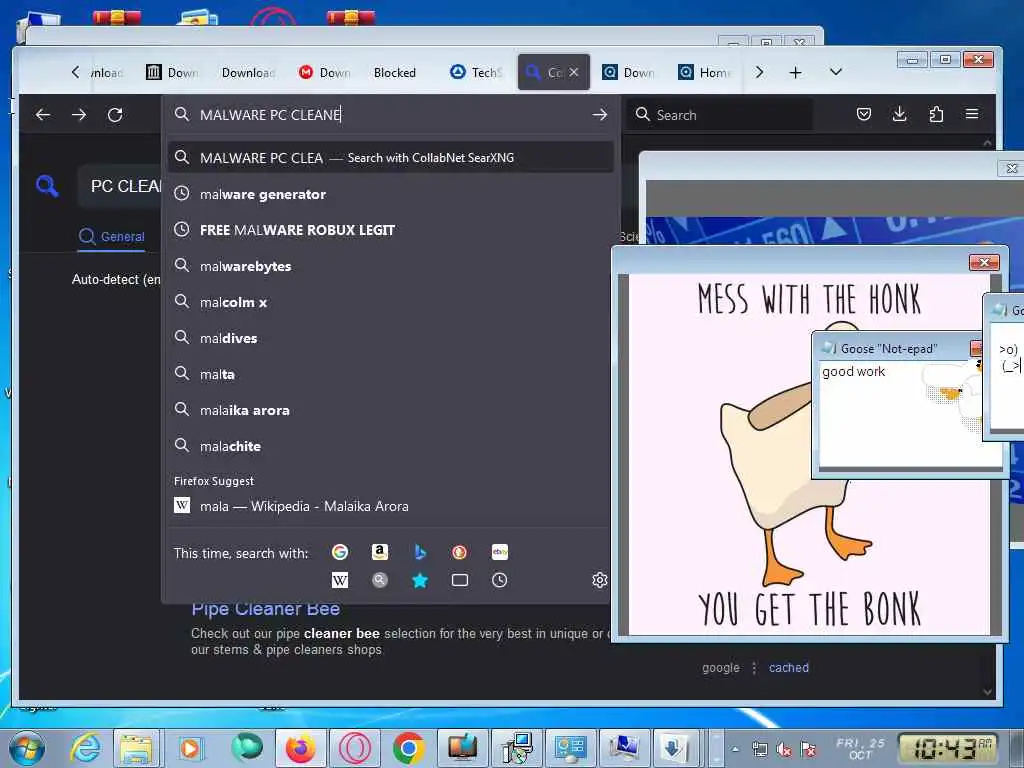Search this time with DuckDuckGo
The image size is (1024, 768).
(x=460, y=552)
